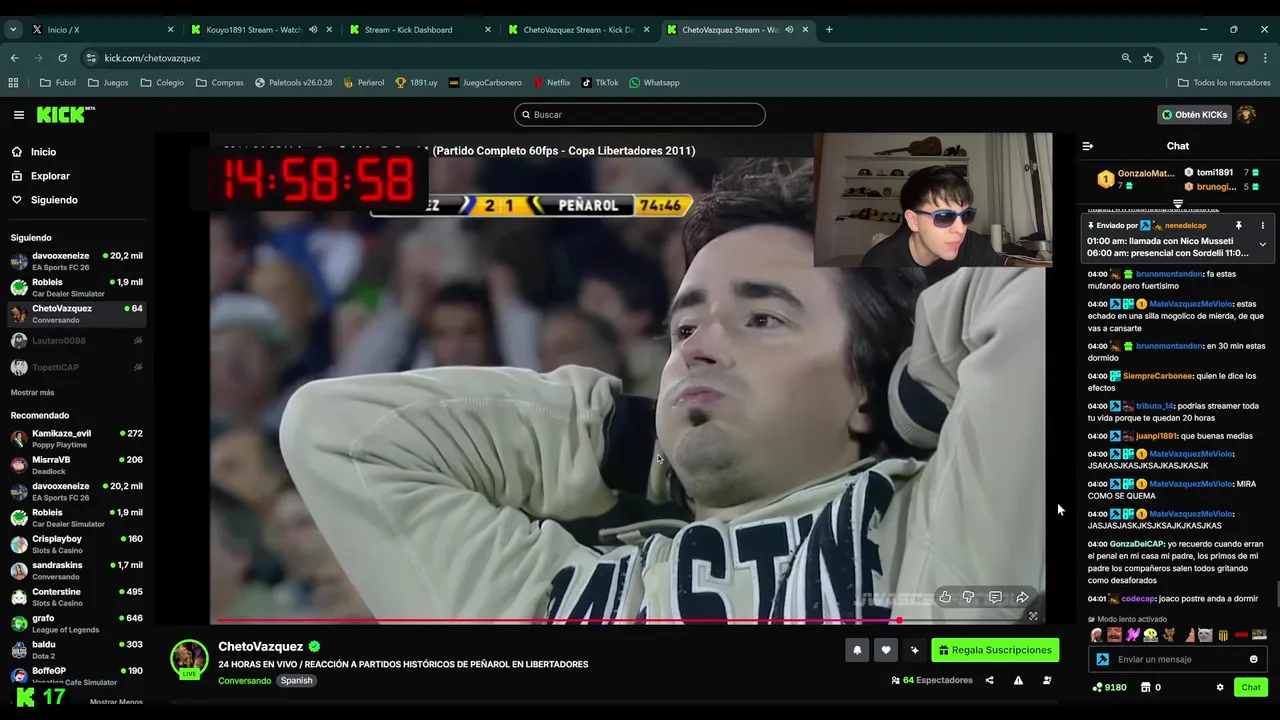Open browser tab search dropdown
The height and width of the screenshot is (720, 1280).
click(13, 30)
